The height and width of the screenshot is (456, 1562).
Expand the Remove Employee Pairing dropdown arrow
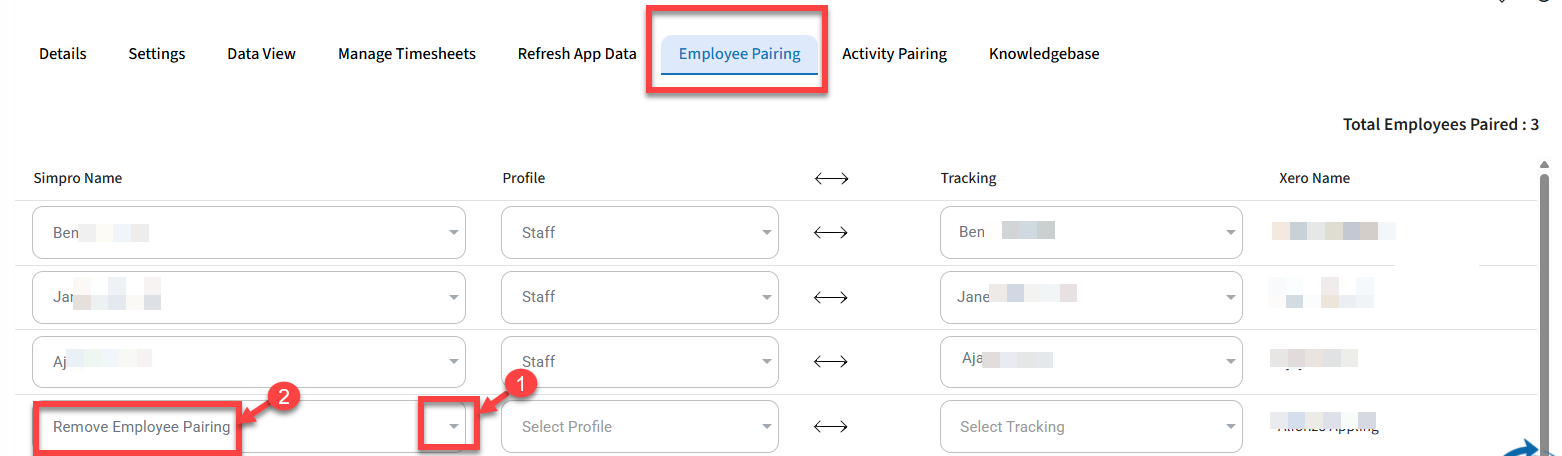(x=454, y=427)
